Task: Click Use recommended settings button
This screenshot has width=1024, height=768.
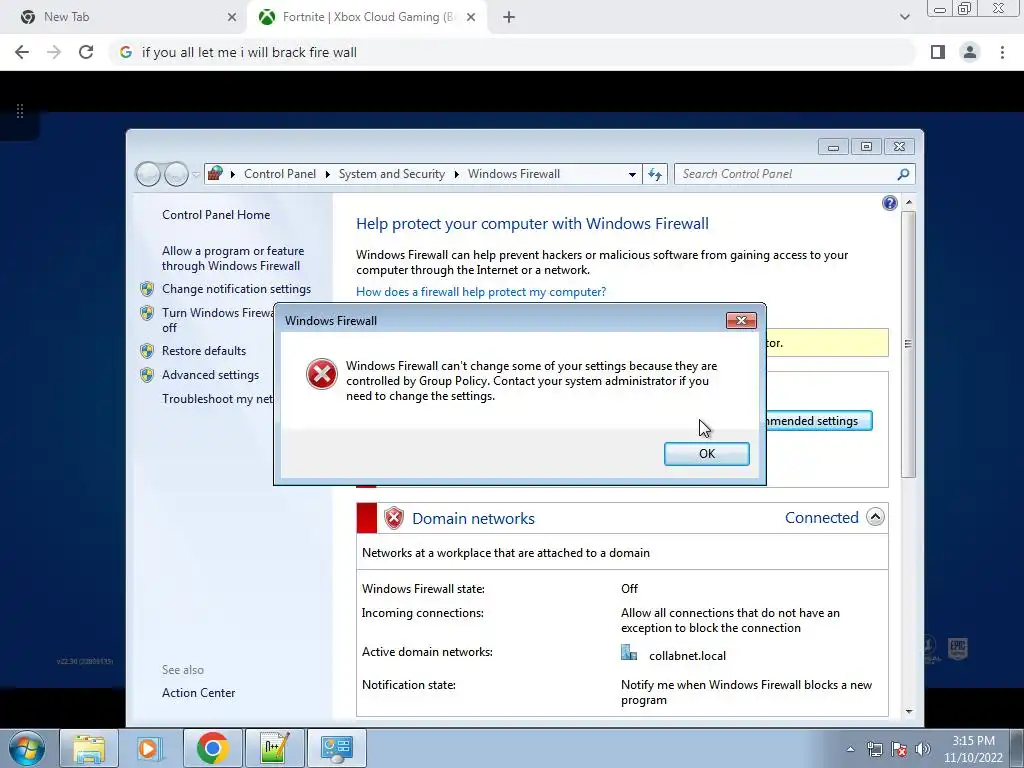Action: [x=818, y=421]
